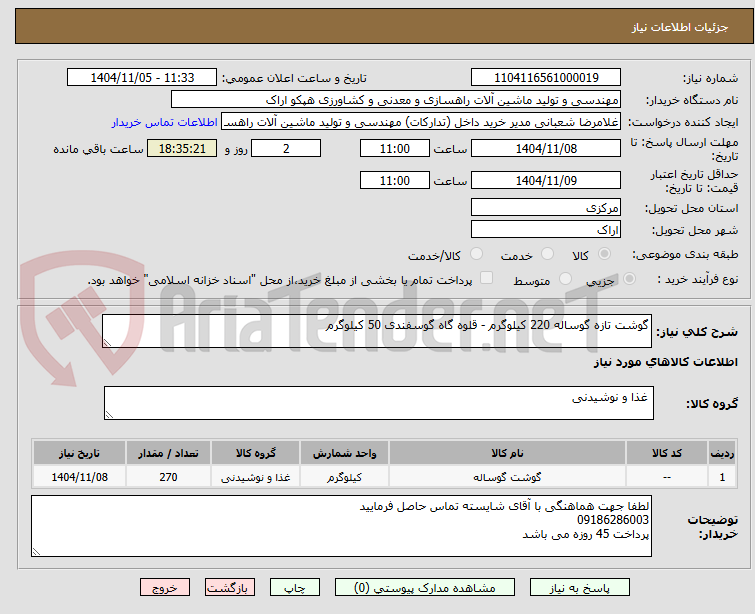Image resolution: width=755 pixels, height=614 pixels.
Task: Click the پاسخ به نیاز button
Action: 580,588
